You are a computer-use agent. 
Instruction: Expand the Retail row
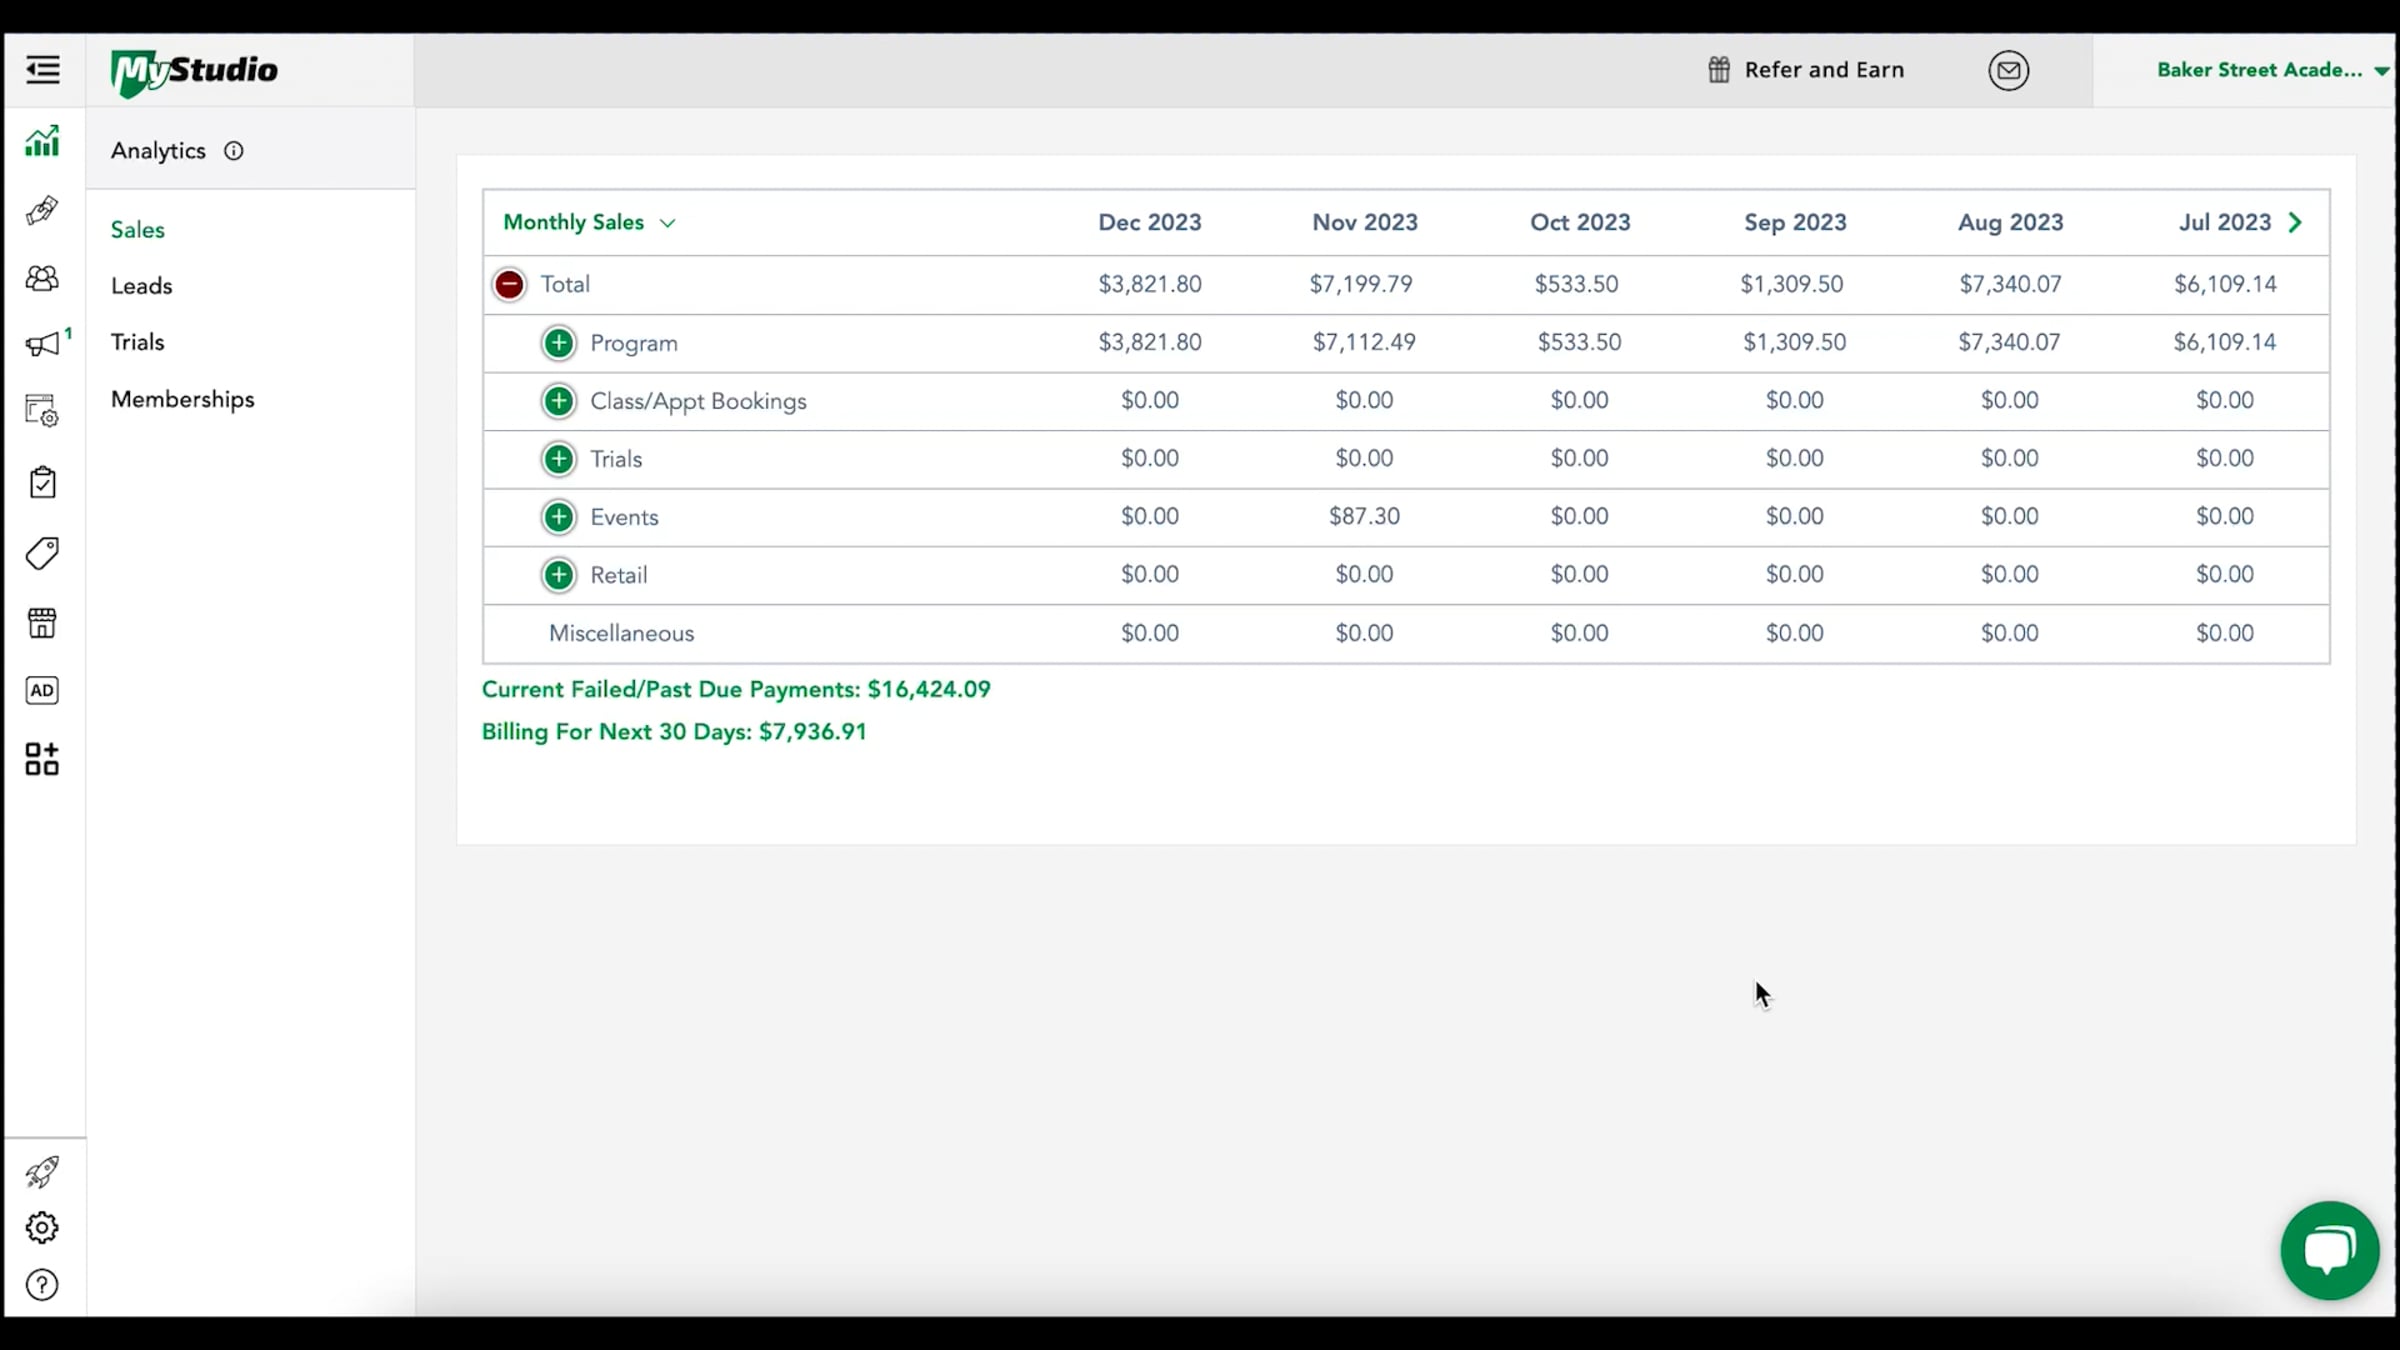click(x=559, y=575)
